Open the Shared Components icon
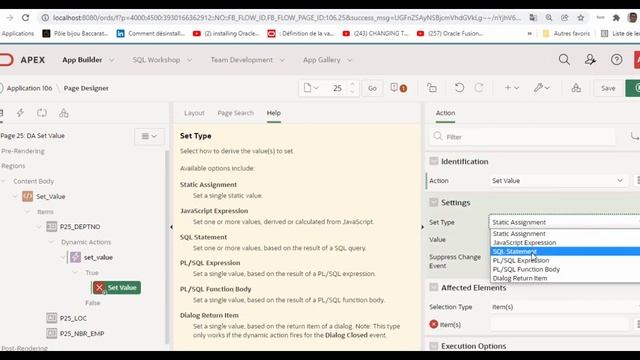 click(x=576, y=88)
